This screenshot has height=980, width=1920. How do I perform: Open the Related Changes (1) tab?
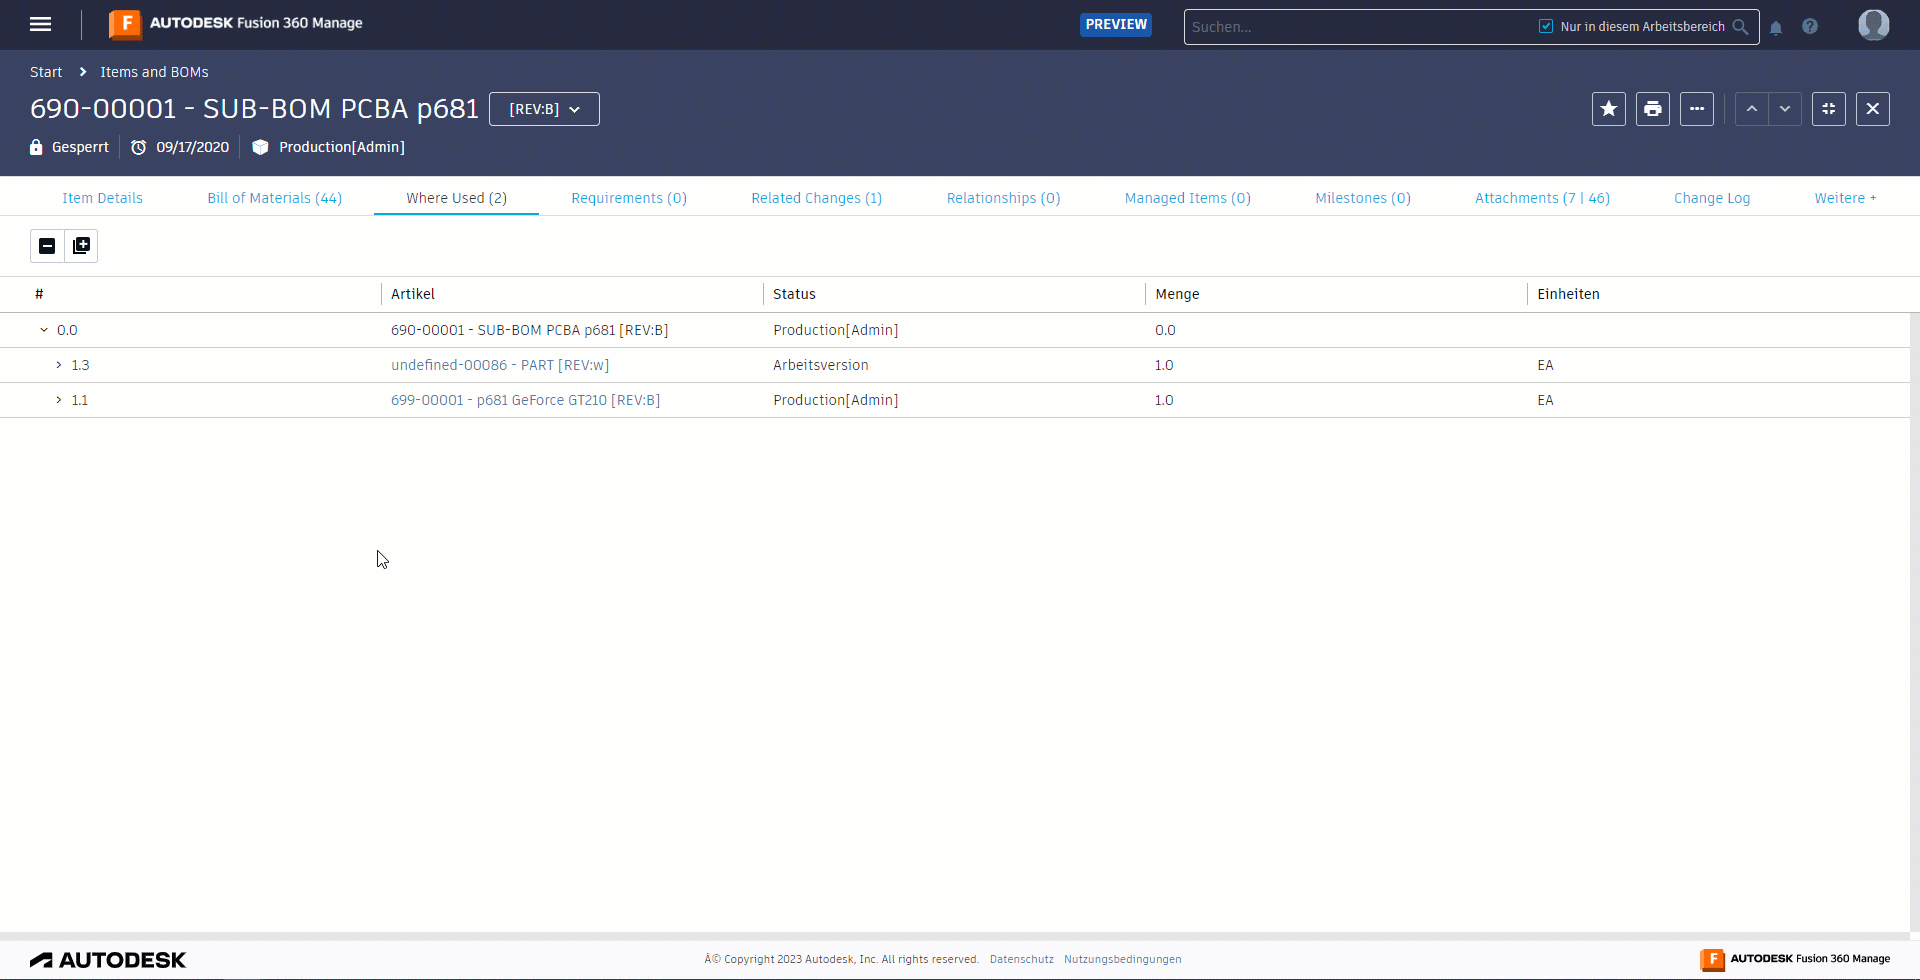click(817, 198)
